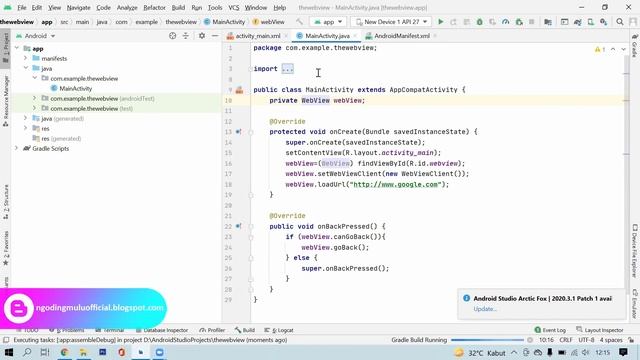This screenshot has height=360, width=640.
Task: Open the Refactor menu
Action: [154, 7]
